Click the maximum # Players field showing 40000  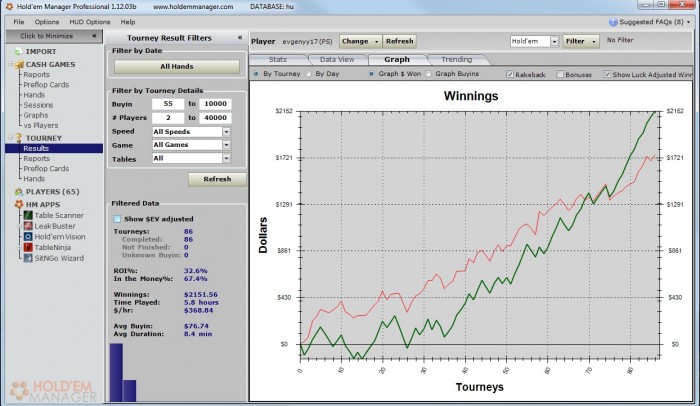[x=215, y=117]
